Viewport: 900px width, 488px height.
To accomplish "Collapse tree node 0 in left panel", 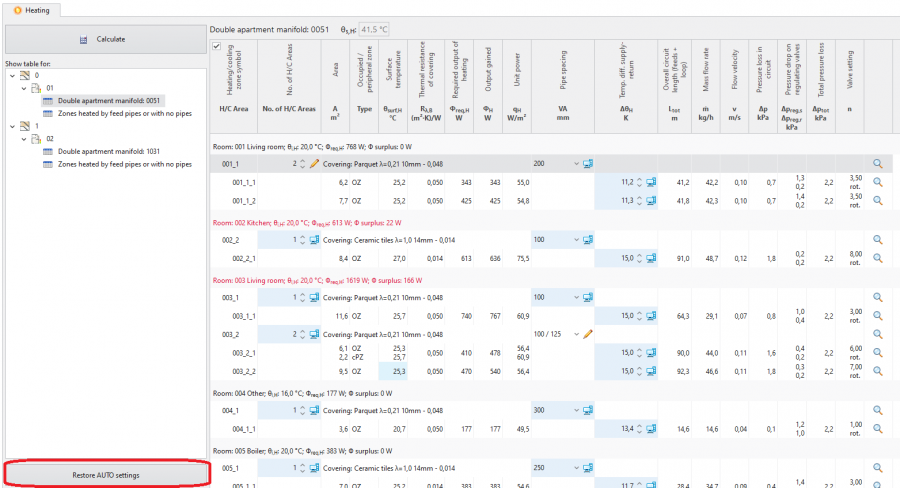I will [x=10, y=75].
